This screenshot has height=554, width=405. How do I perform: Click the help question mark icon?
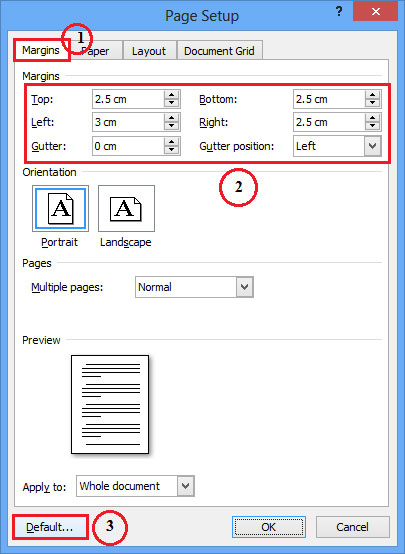pos(339,12)
